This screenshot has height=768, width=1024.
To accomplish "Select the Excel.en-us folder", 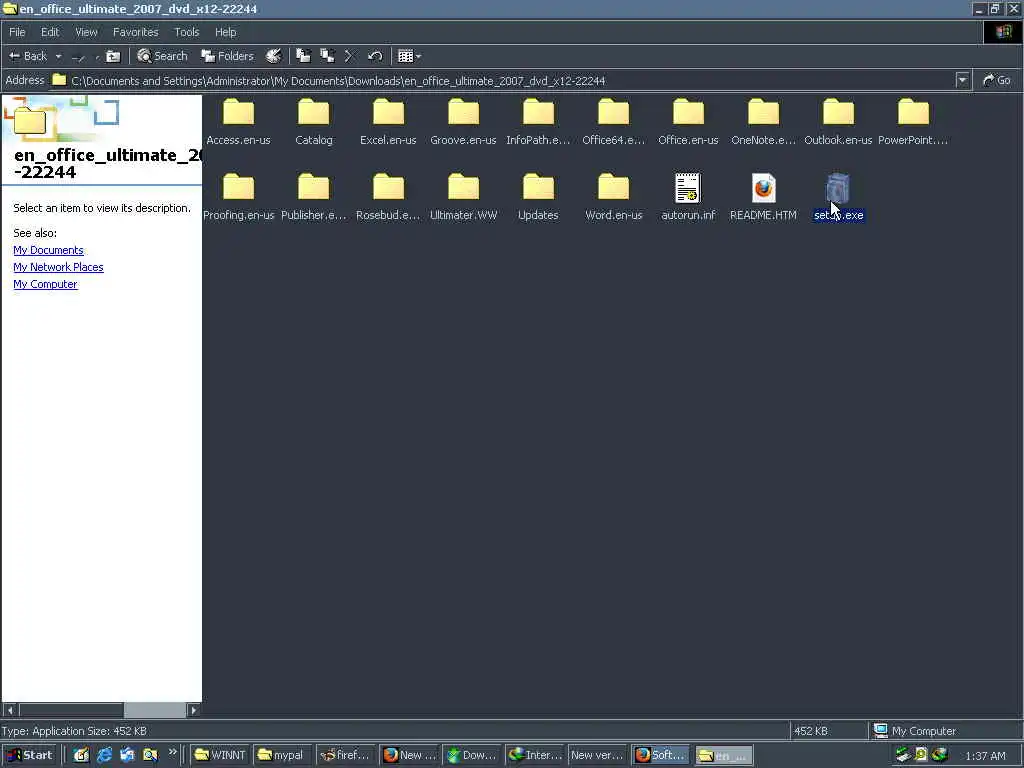I will click(x=388, y=122).
